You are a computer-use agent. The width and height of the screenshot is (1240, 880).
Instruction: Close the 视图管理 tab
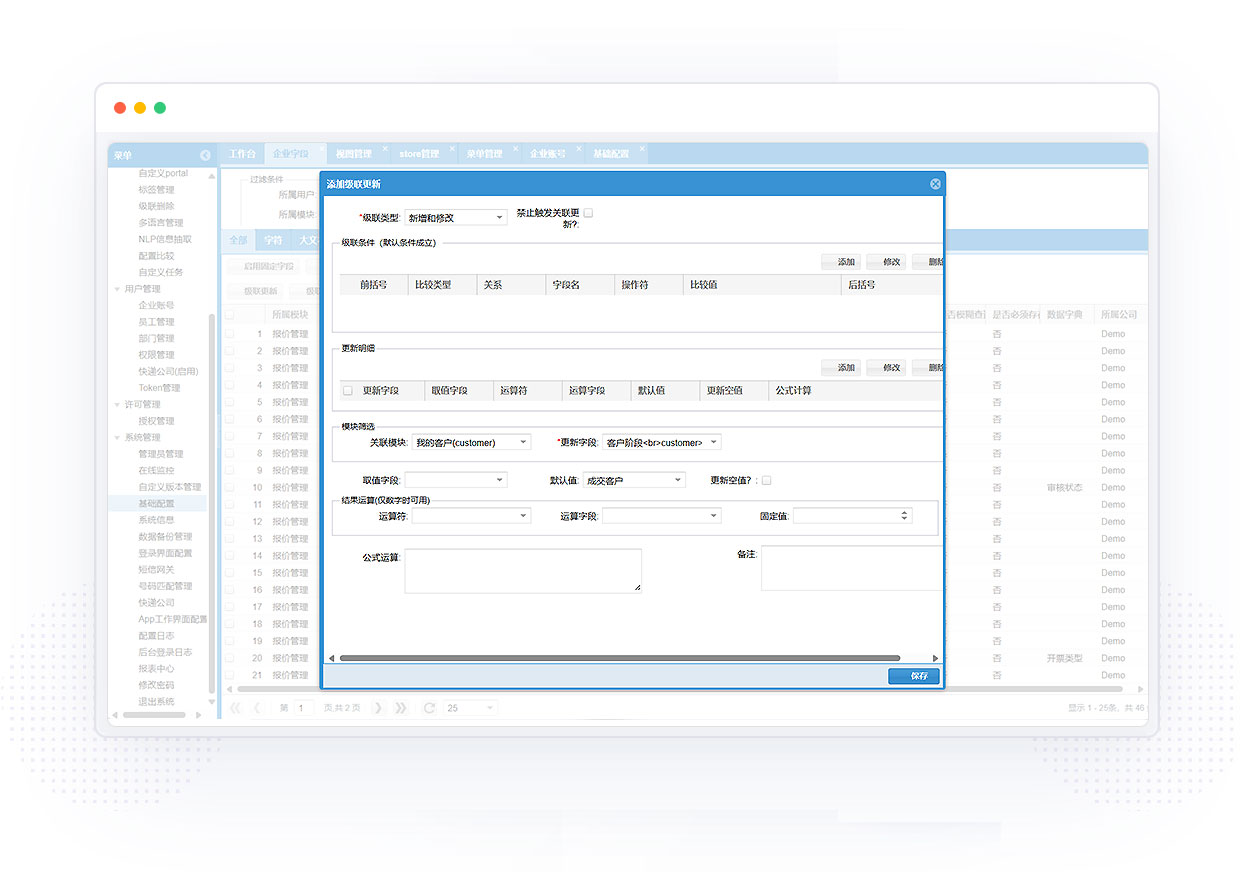pos(385,148)
